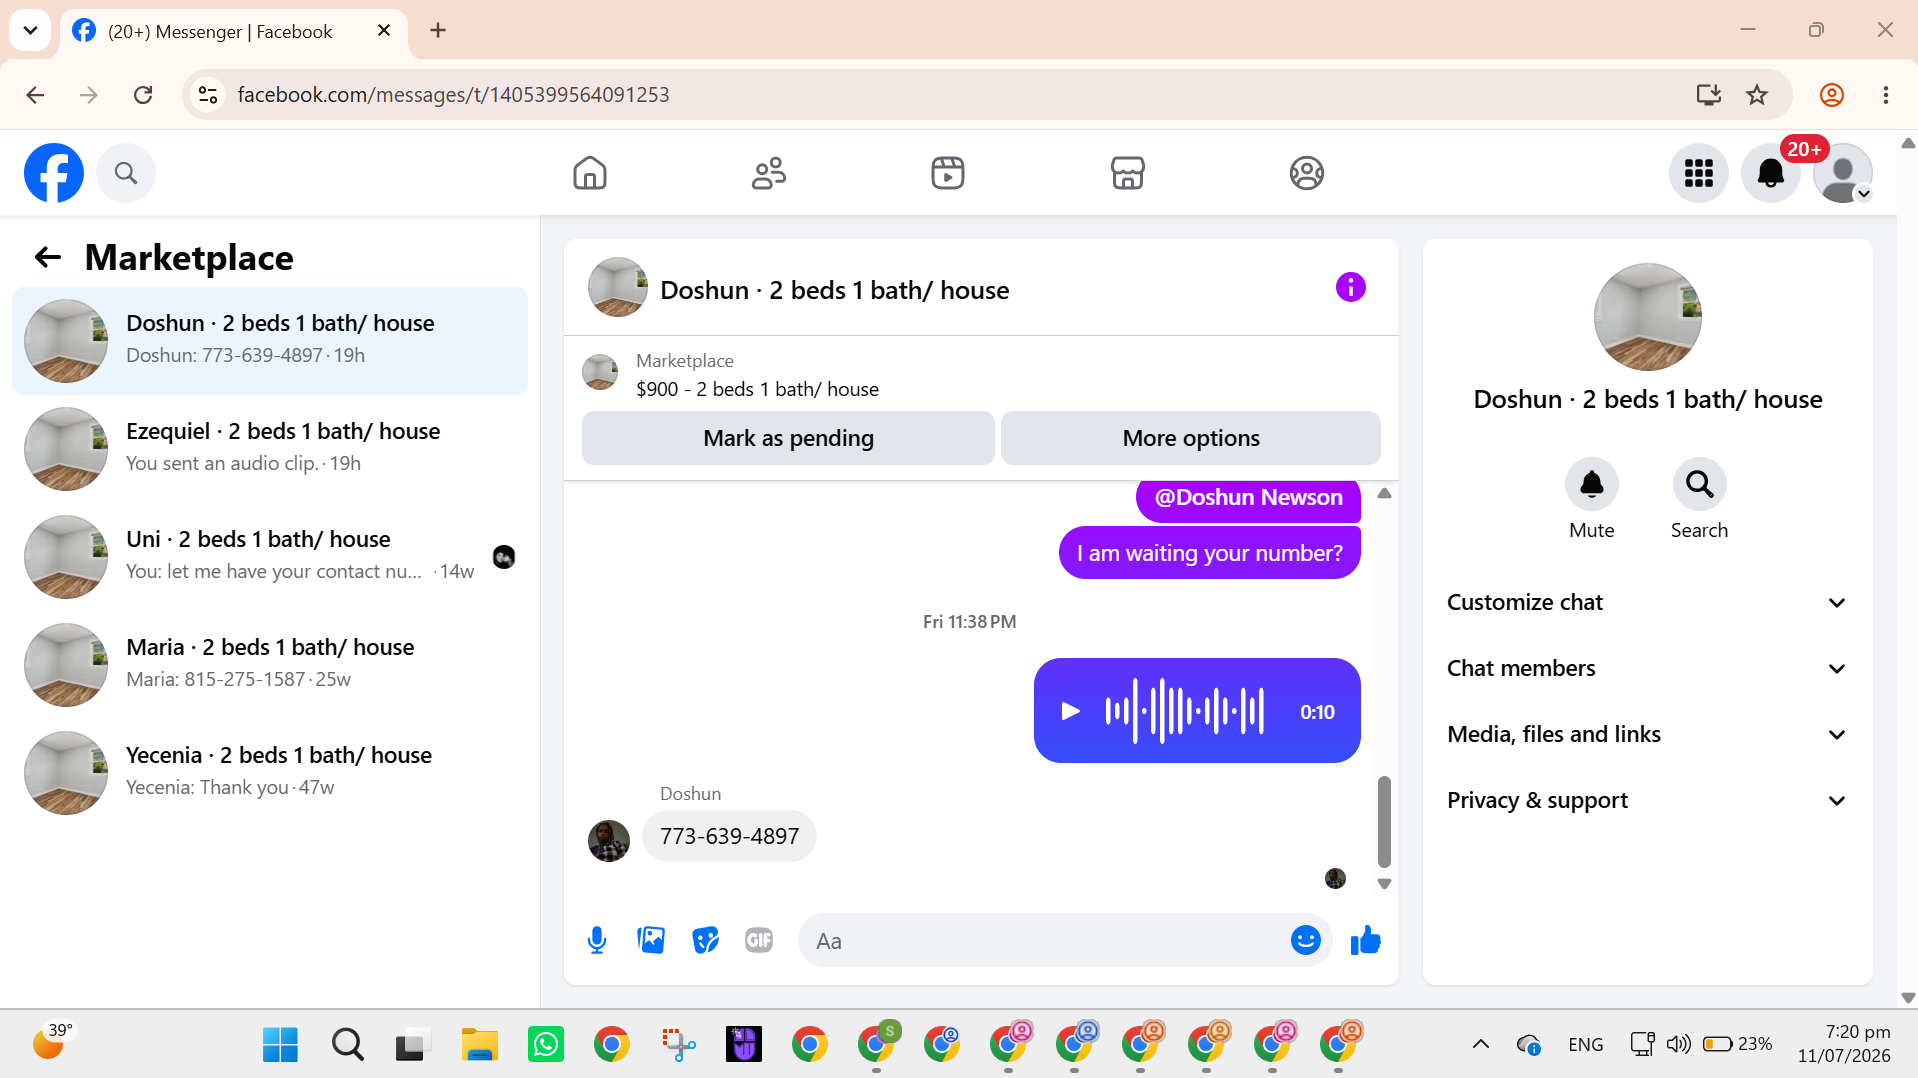Reload the page
Viewport: 1918px width, 1078px height.
point(143,94)
